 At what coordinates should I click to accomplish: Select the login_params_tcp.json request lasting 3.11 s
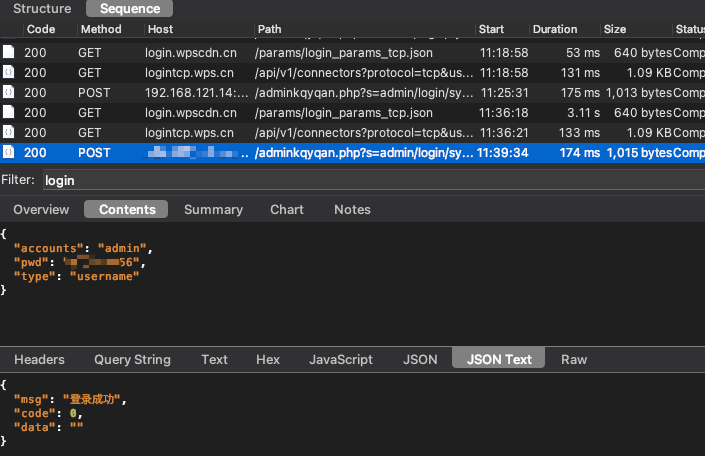[x=352, y=112]
